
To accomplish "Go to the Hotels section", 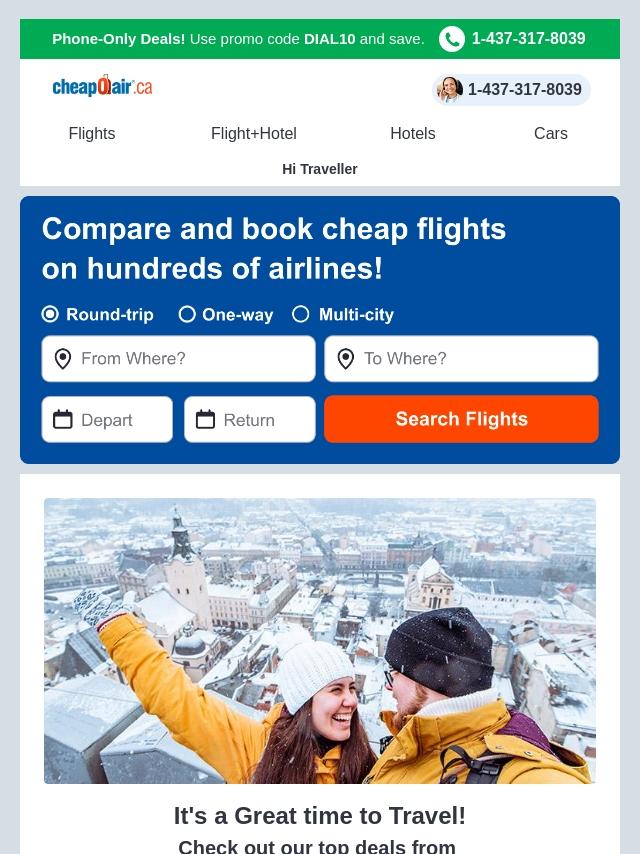I will [413, 133].
